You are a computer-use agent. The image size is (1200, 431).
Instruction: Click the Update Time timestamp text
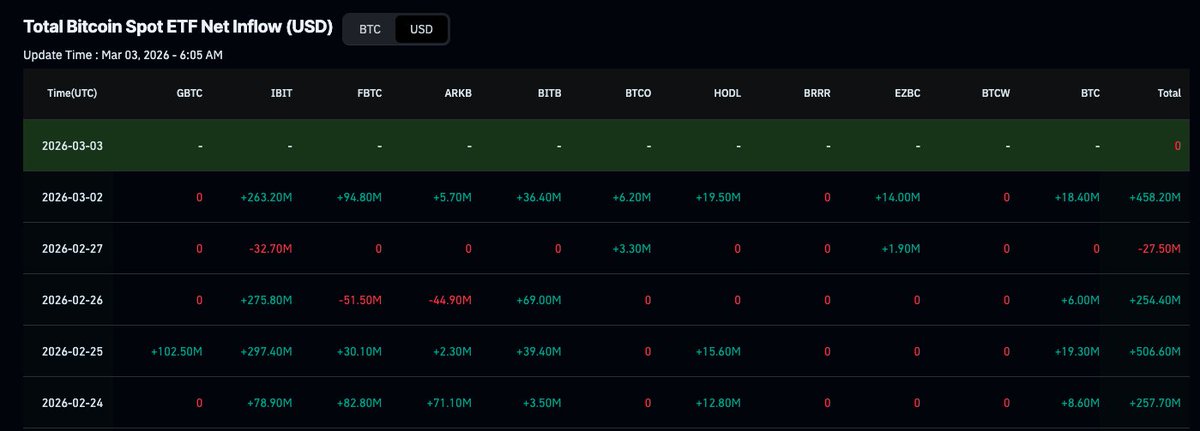[123, 54]
